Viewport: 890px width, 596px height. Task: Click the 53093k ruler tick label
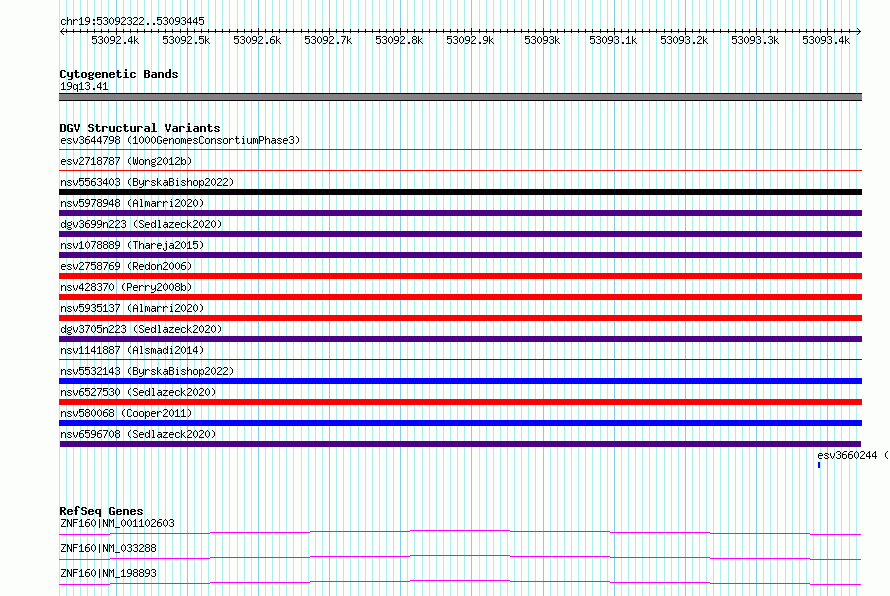[x=542, y=40]
